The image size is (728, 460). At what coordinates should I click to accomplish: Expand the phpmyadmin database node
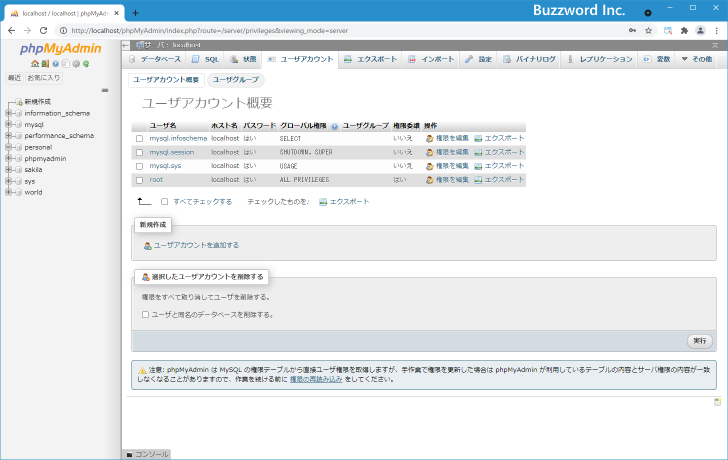(8, 158)
